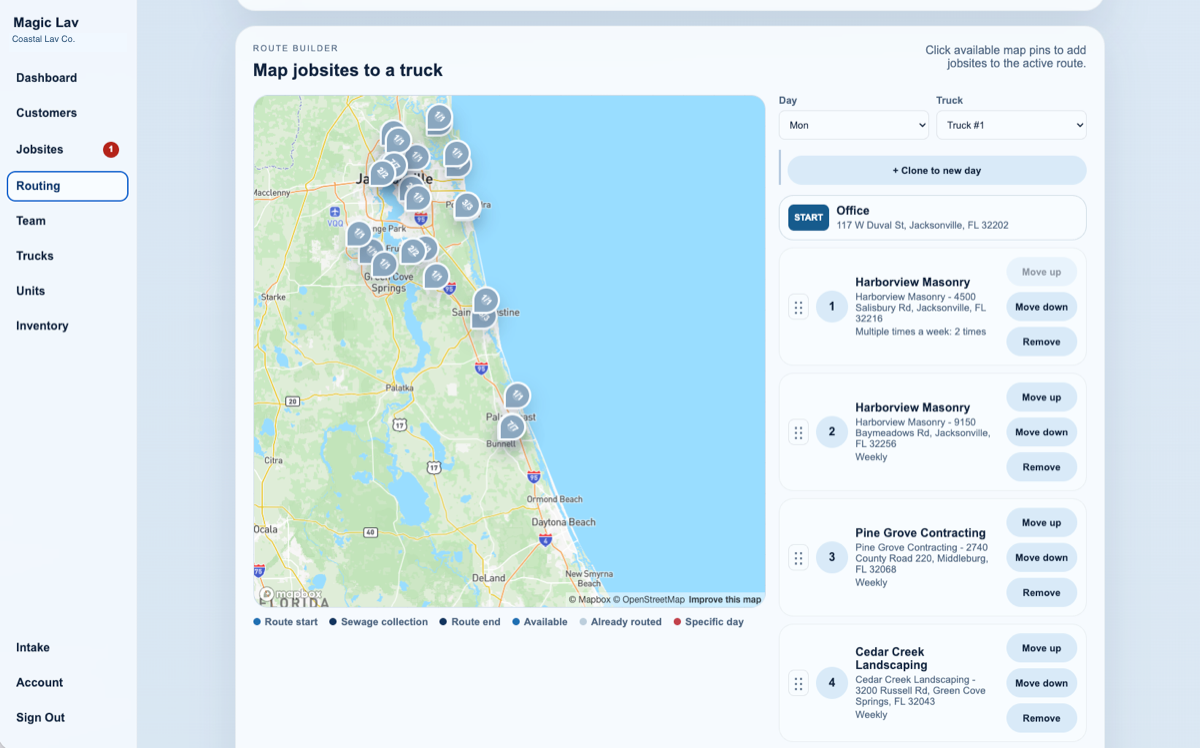Screen dimensions: 1200x748
Task: Click the 'Route start' legend label
Action: coord(291,622)
